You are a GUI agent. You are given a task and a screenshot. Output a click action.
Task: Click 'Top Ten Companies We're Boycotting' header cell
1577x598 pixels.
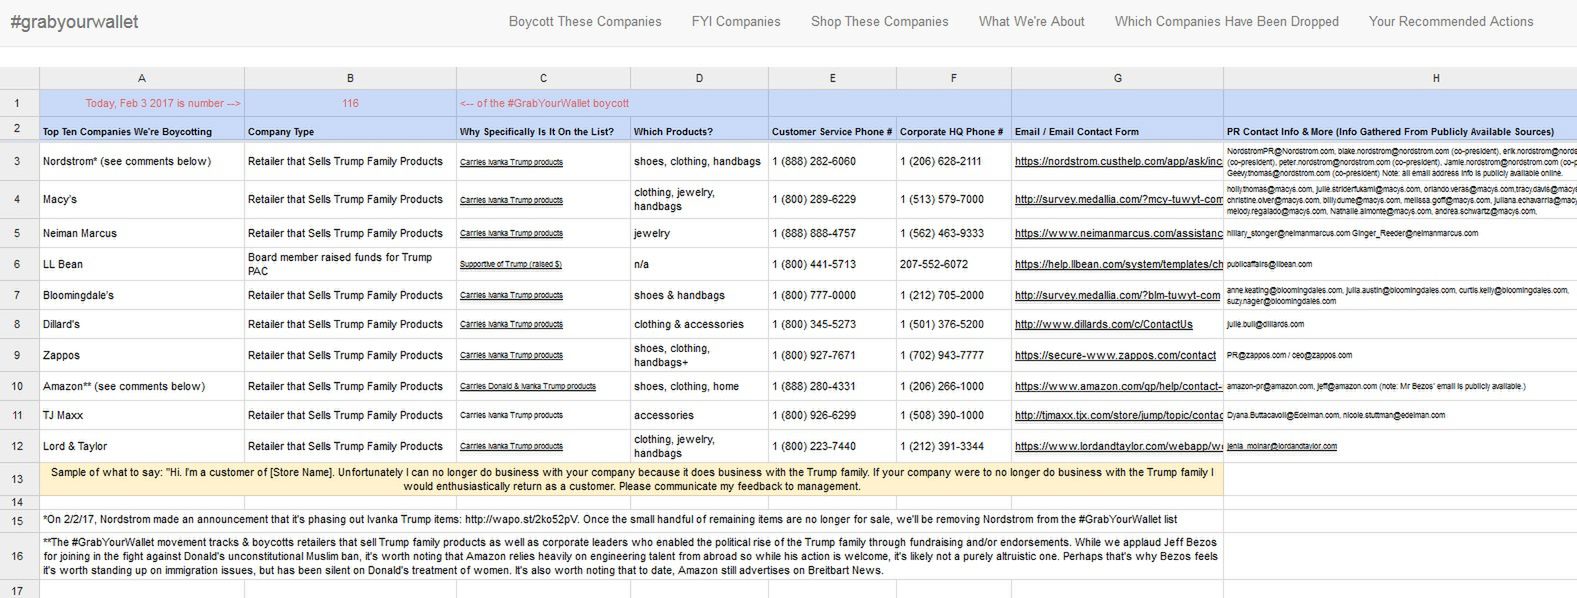(142, 131)
